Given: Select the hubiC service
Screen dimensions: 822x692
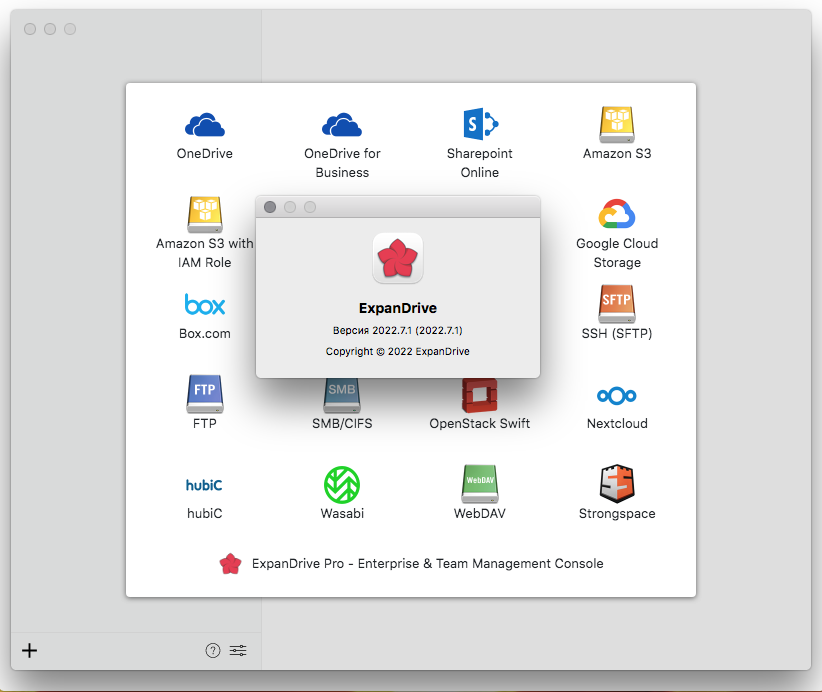Looking at the screenshot, I should [204, 485].
